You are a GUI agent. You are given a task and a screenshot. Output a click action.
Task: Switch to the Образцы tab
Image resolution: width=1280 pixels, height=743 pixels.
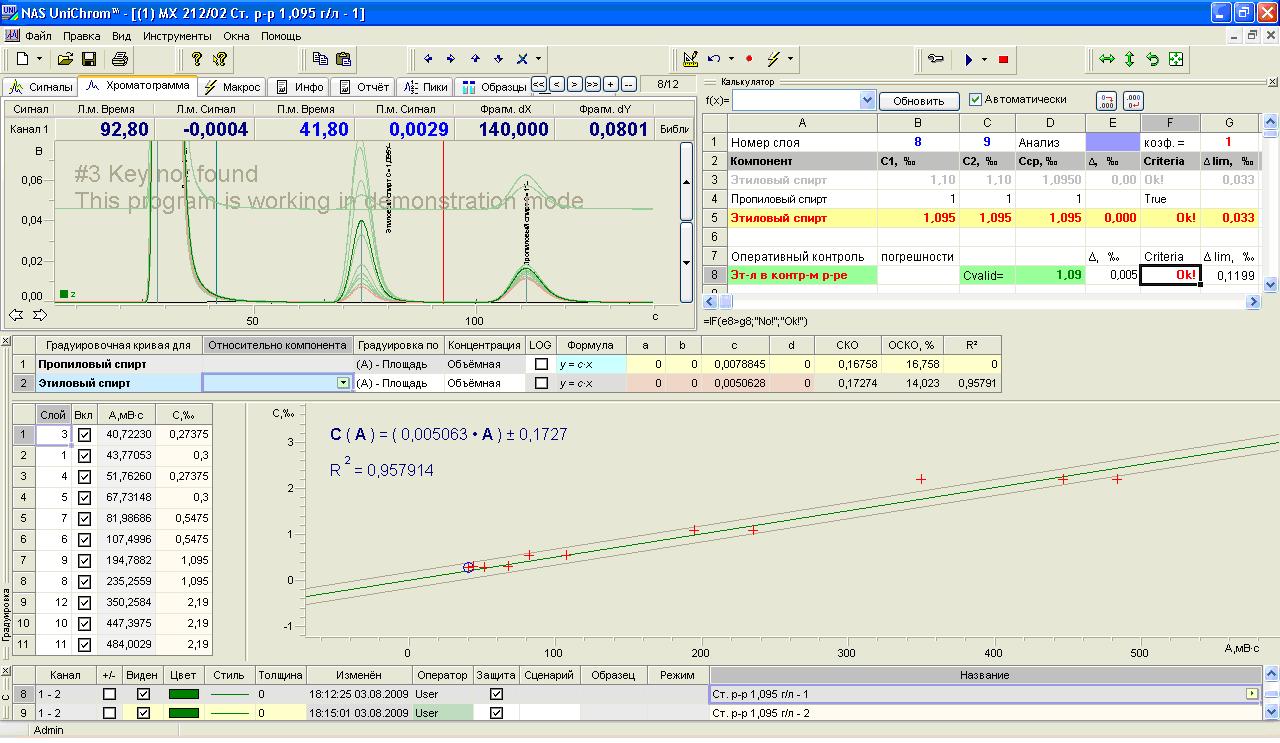(x=493, y=87)
